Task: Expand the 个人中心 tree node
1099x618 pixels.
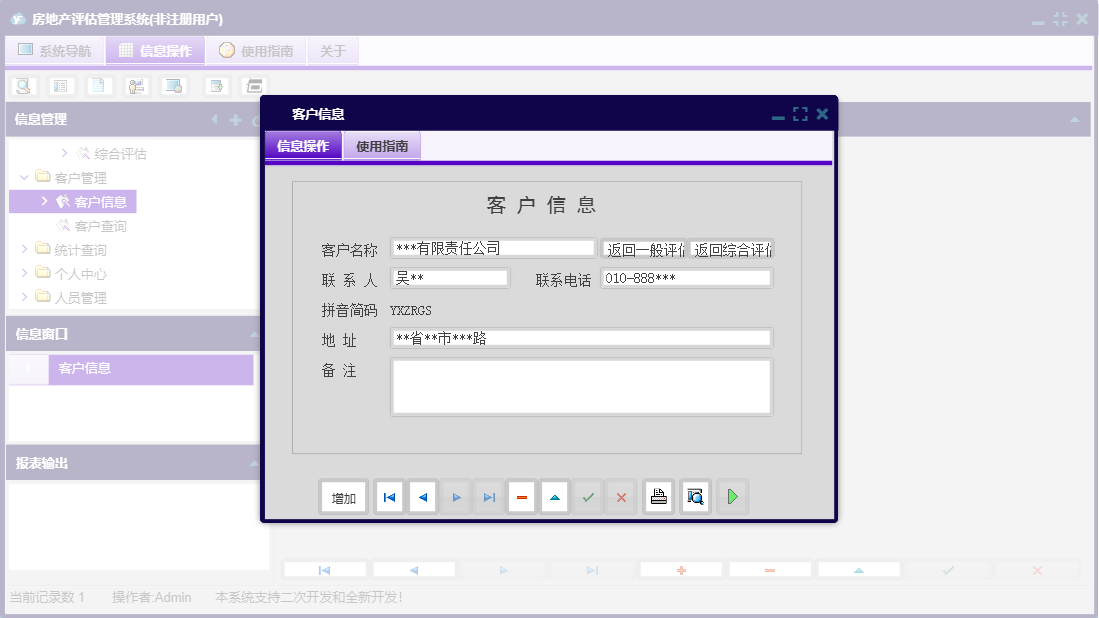Action: 25,273
